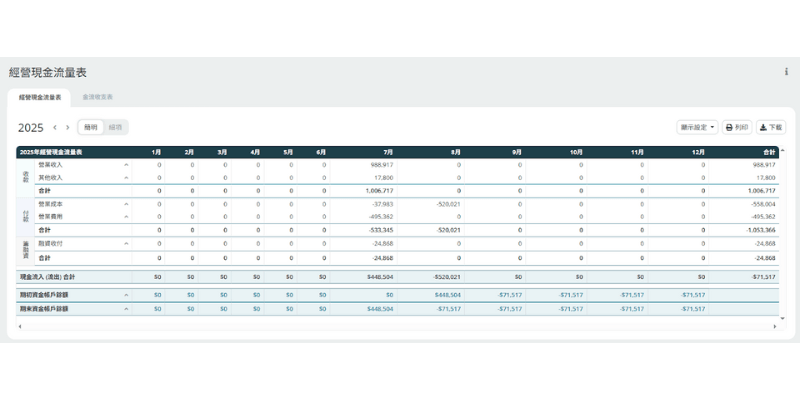Switch to the 金流收支表 tab
Image resolution: width=800 pixels, height=400 pixels.
pyautogui.click(x=97, y=98)
